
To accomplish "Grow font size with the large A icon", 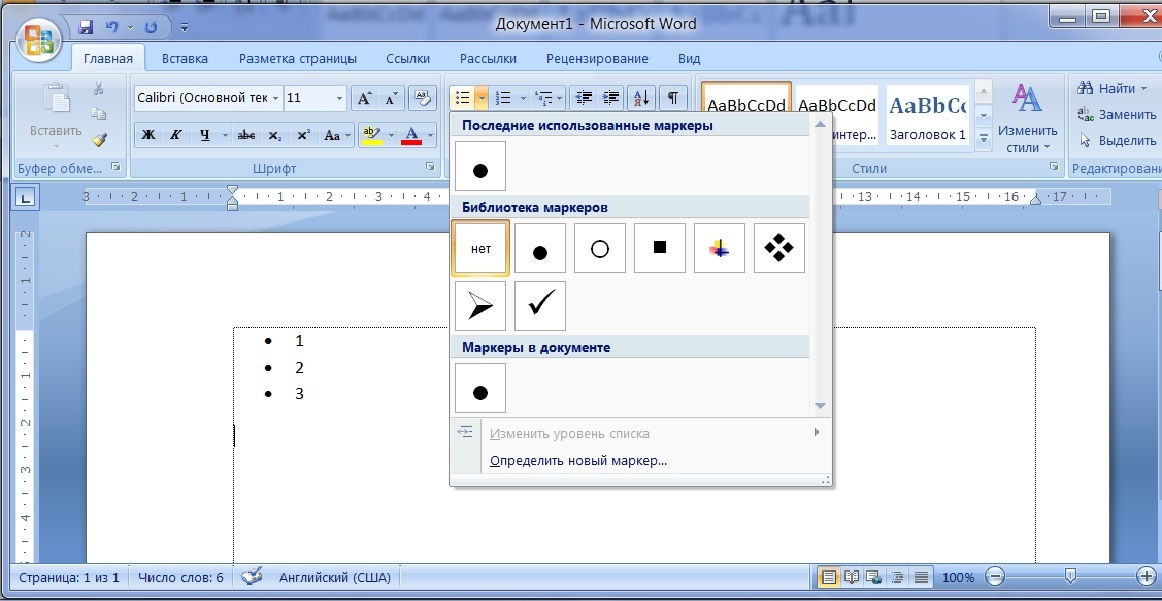I will (363, 98).
